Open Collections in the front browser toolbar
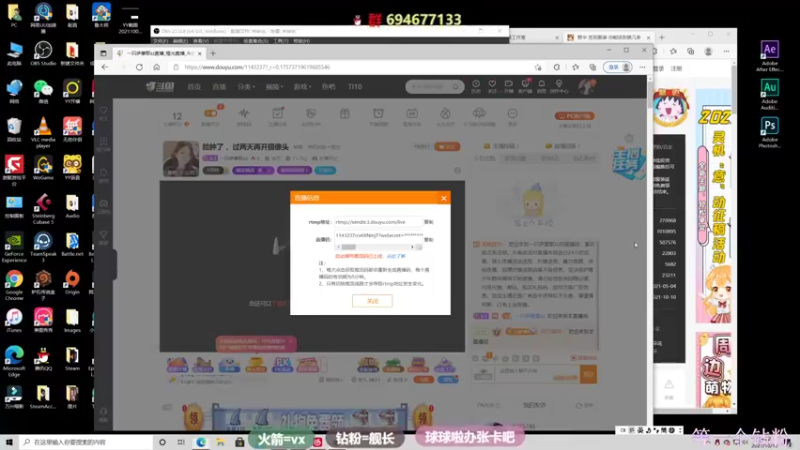Screen dimensions: 800x450 (x=592, y=67)
